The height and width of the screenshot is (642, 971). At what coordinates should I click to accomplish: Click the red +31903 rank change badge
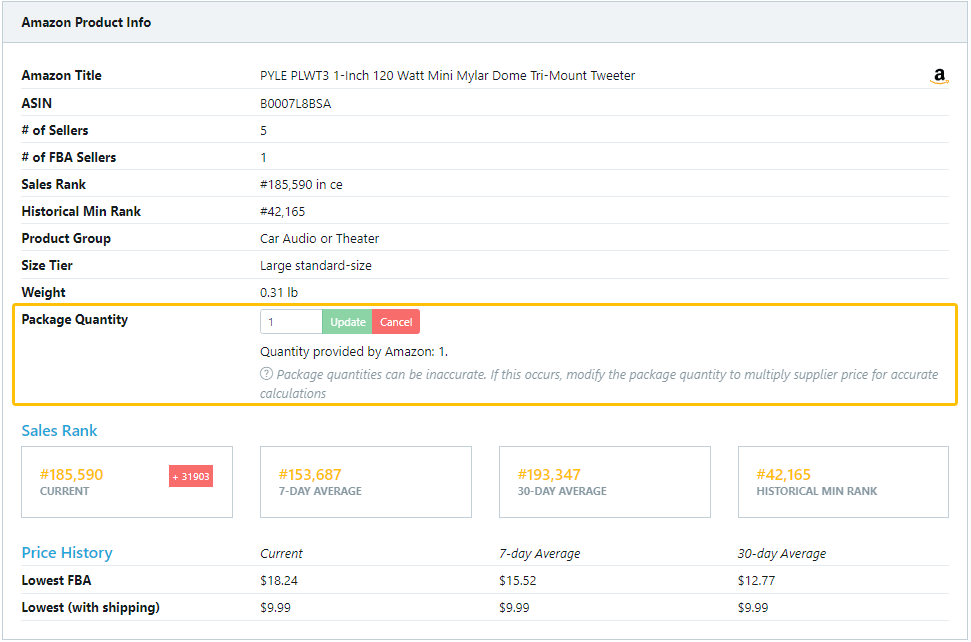pos(191,476)
